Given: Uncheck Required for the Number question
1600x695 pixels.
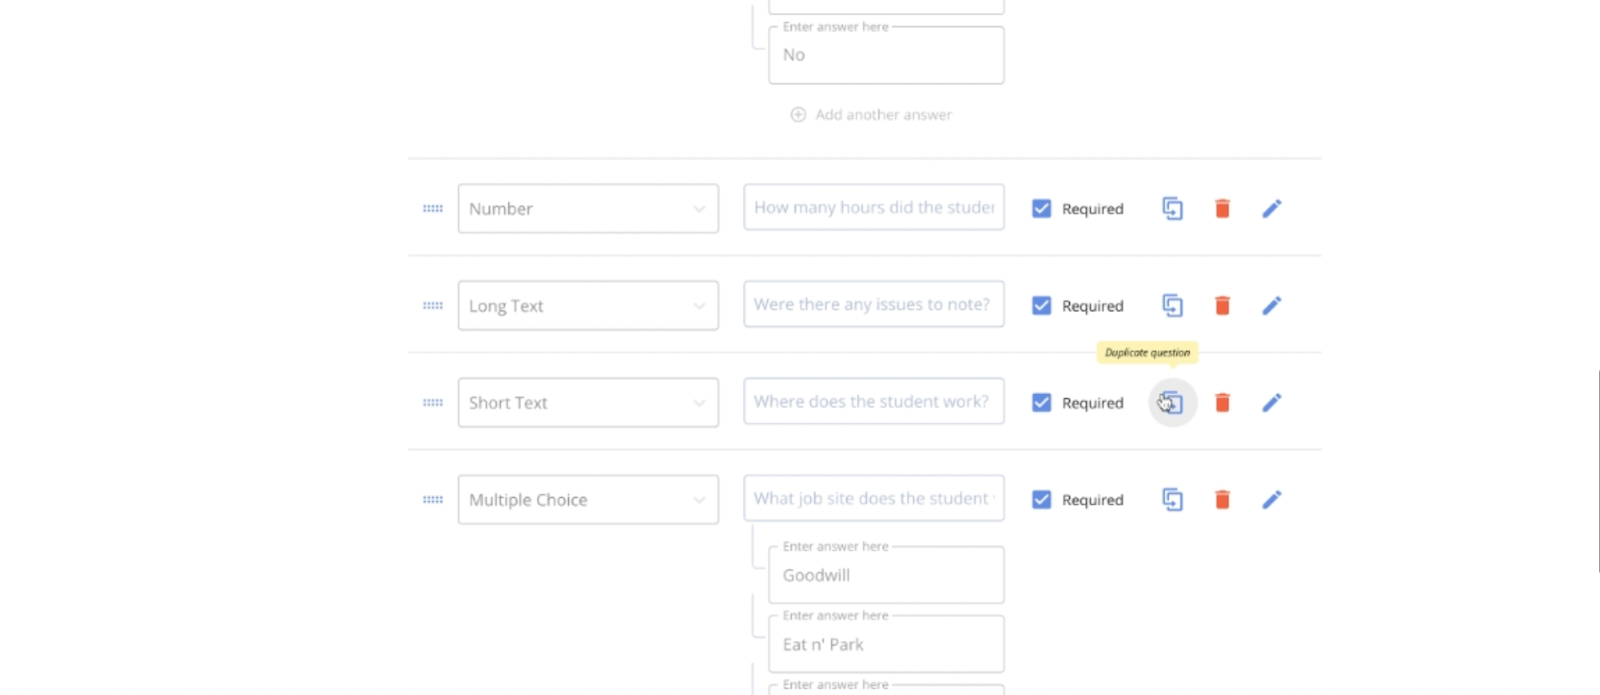Looking at the screenshot, I should click(1041, 209).
